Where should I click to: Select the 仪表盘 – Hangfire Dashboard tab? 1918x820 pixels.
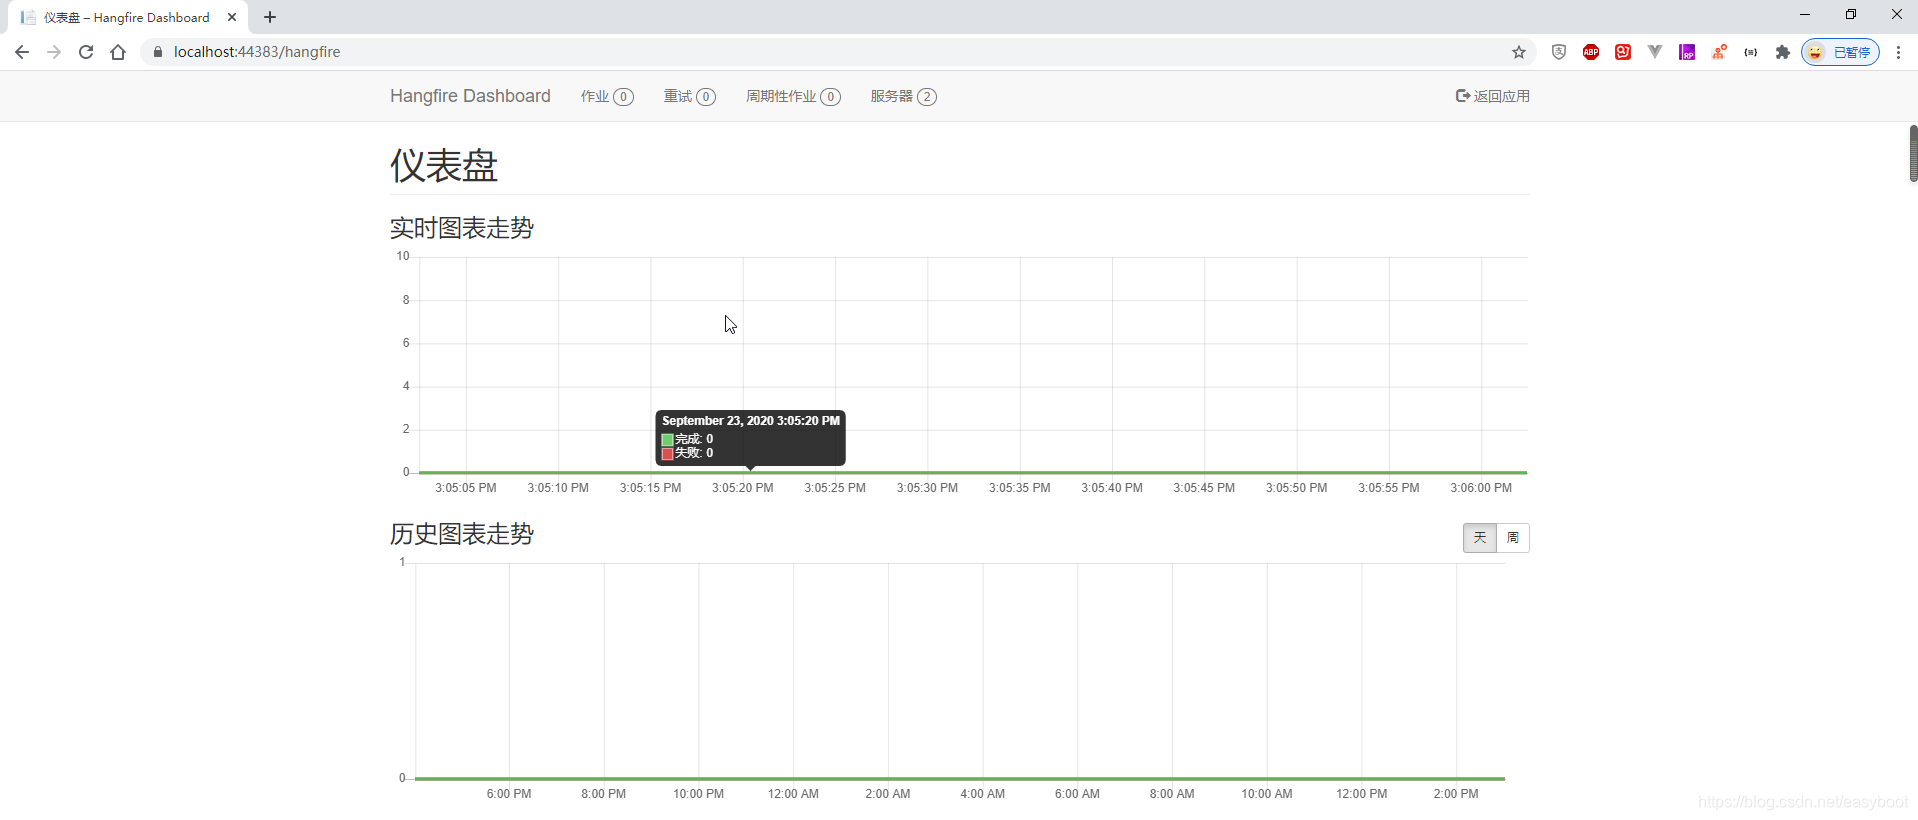tap(127, 17)
